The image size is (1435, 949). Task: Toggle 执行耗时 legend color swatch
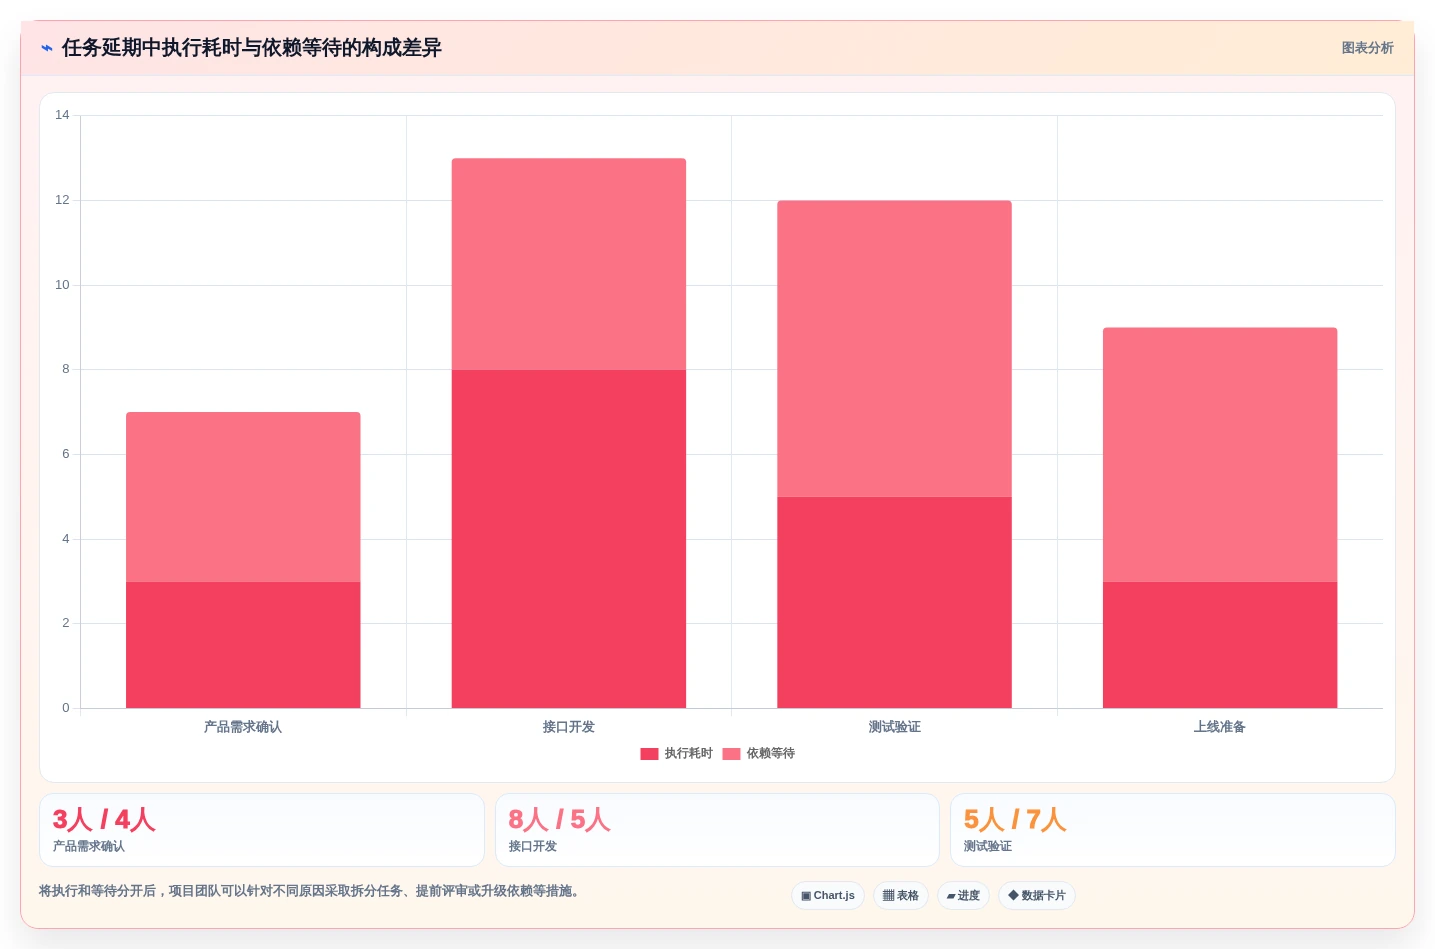pyautogui.click(x=649, y=754)
